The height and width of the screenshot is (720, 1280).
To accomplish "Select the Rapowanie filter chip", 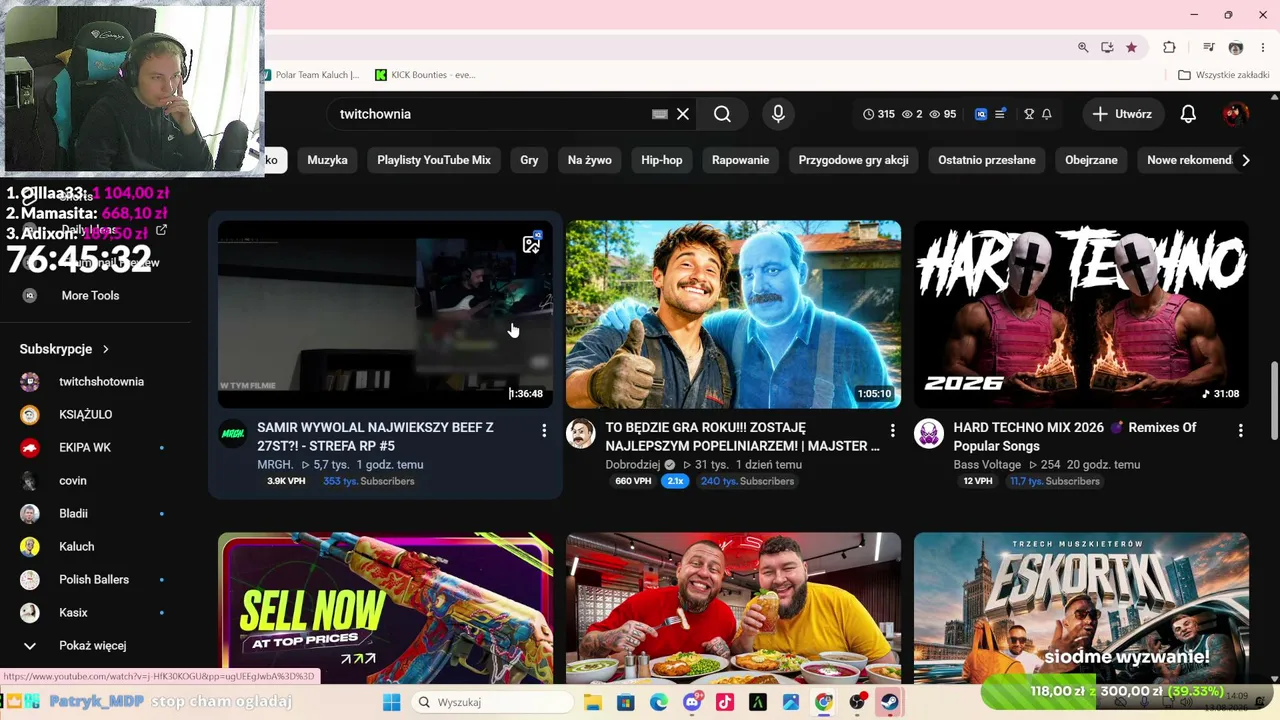I will 740,160.
